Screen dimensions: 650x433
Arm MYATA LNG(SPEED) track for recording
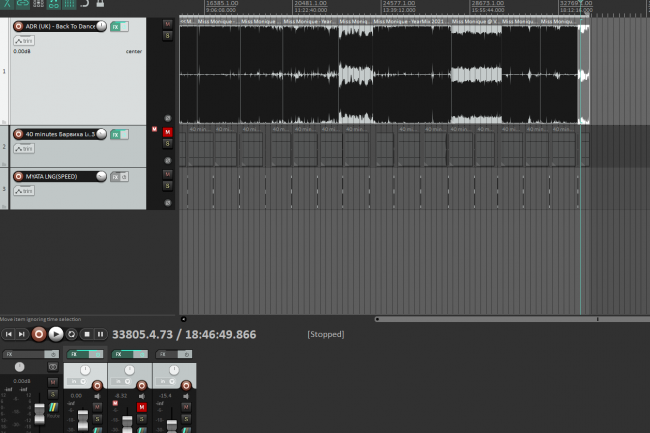18,177
